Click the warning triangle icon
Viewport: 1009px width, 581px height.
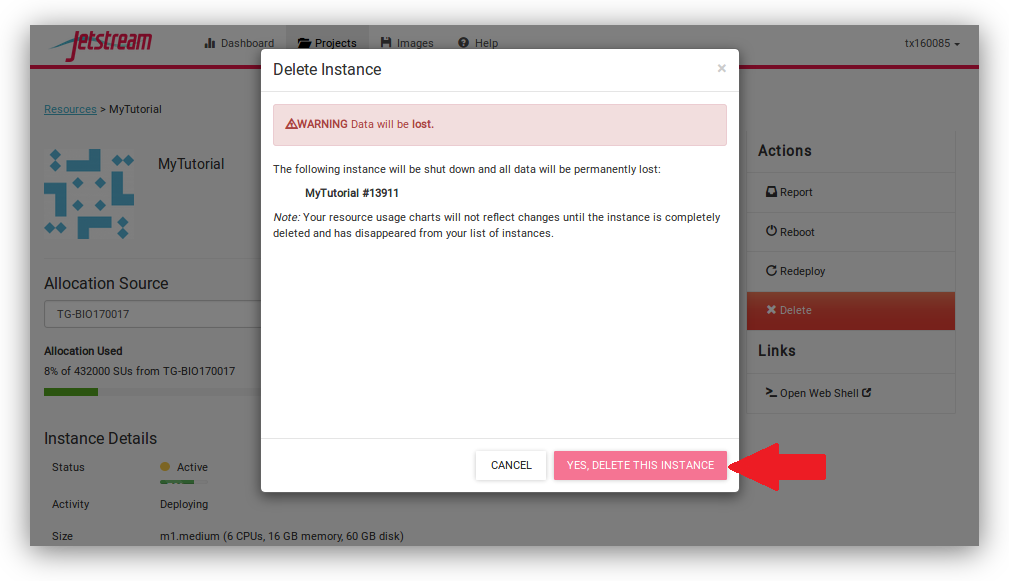point(291,124)
